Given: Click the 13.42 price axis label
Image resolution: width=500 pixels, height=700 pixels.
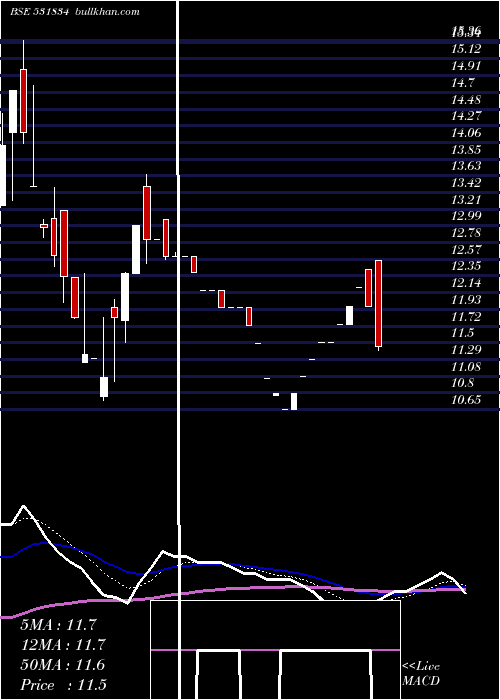Looking at the screenshot, I should coord(466,183).
